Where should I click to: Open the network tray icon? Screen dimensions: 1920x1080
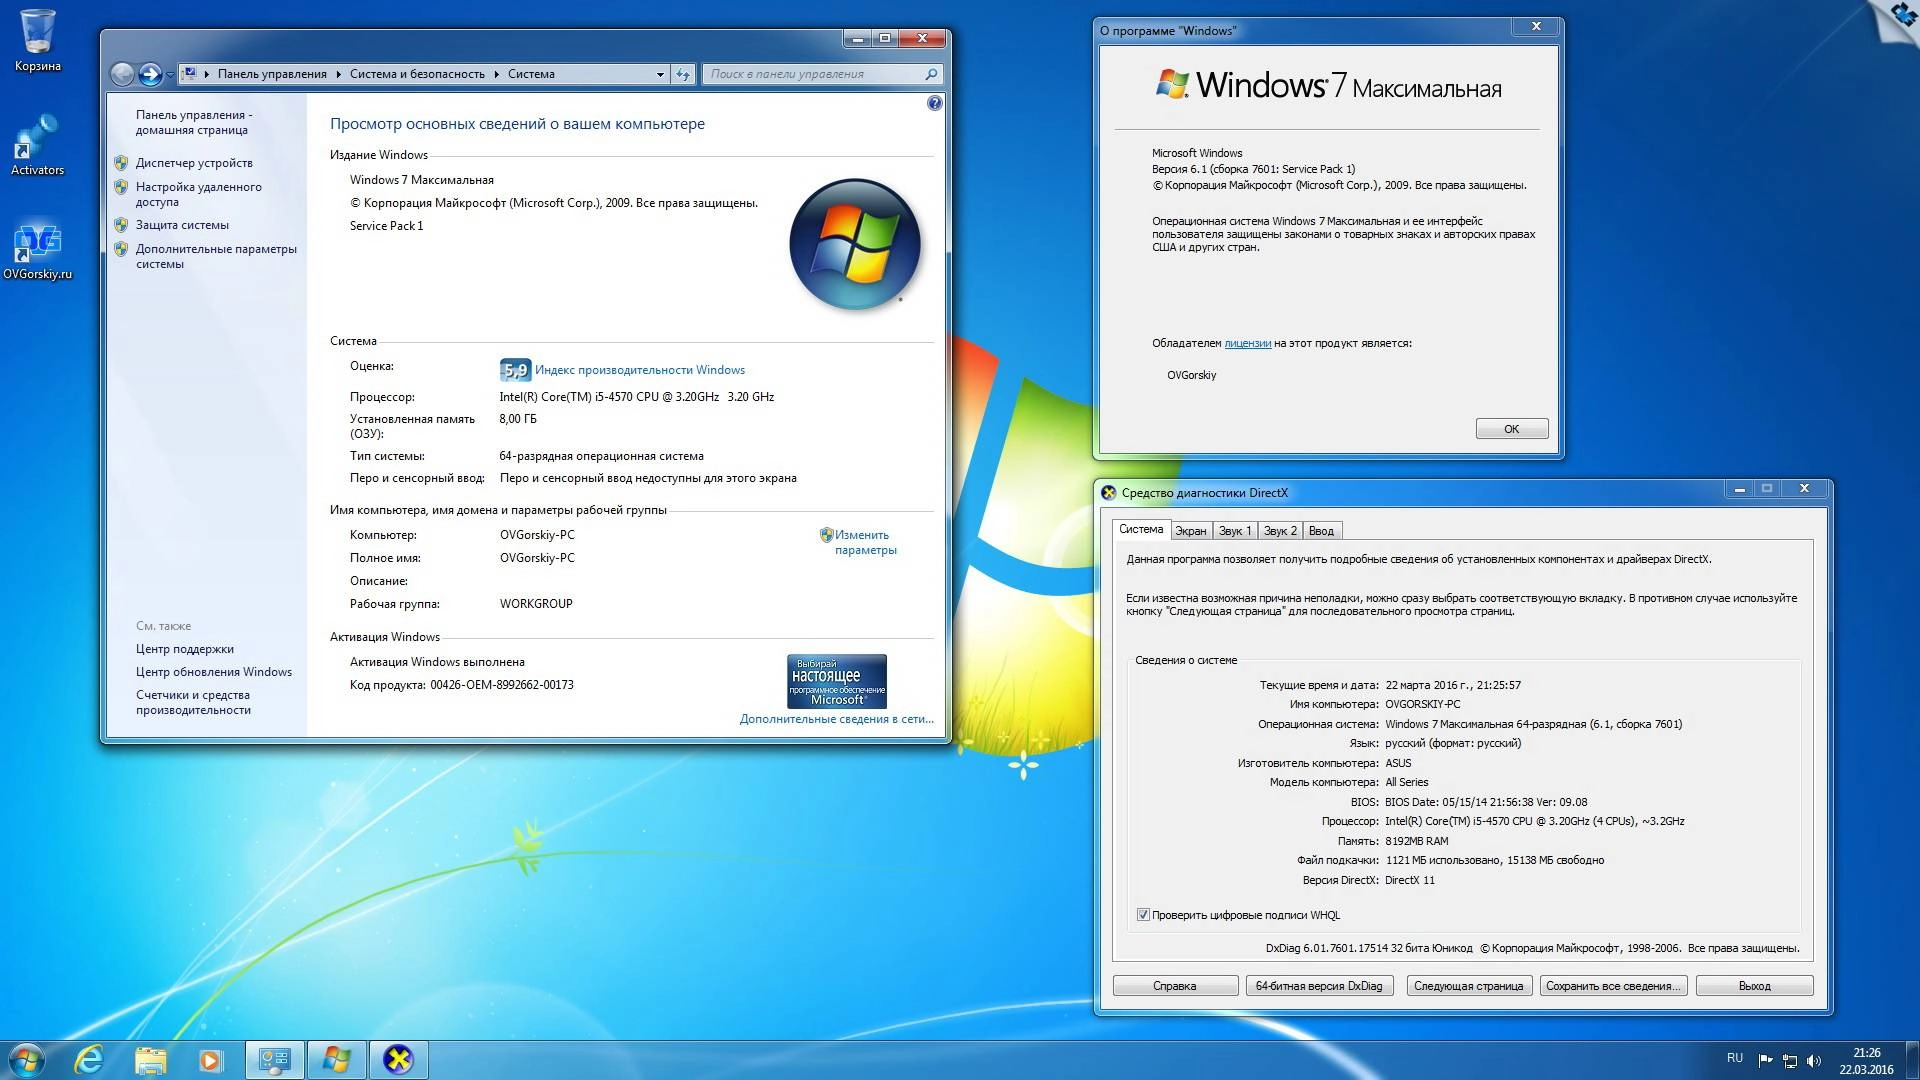click(x=1790, y=1060)
